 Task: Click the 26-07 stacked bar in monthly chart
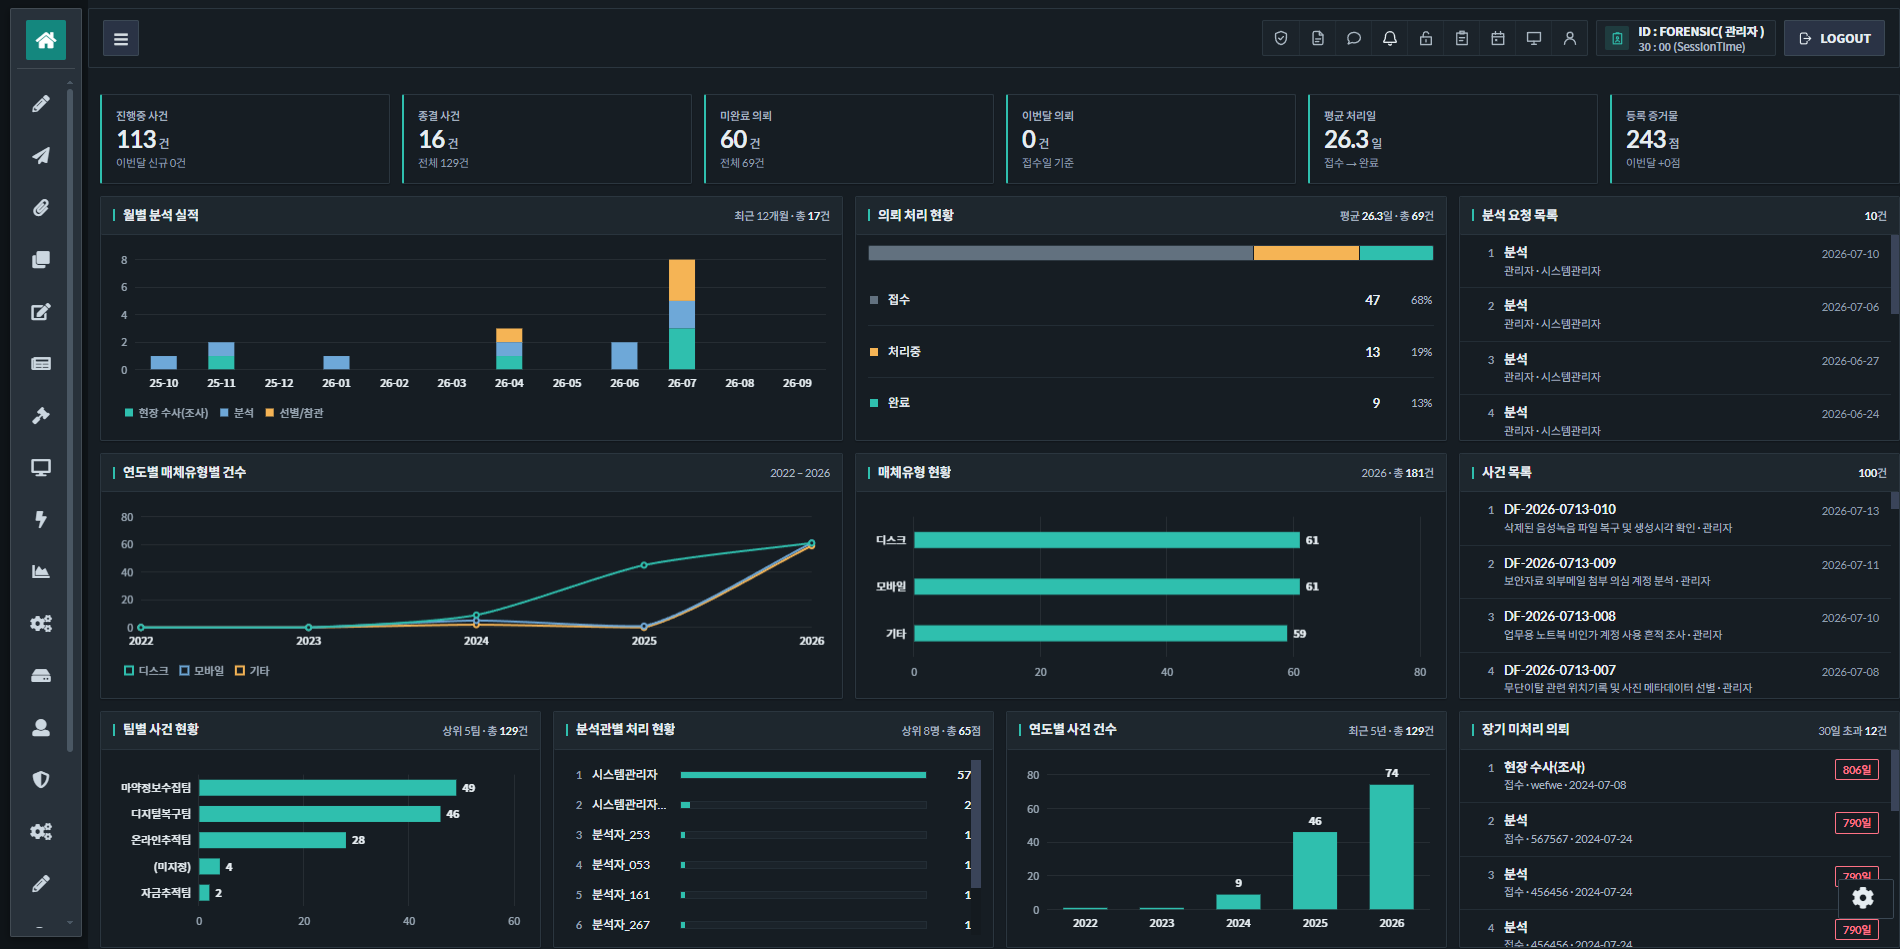coord(682,314)
